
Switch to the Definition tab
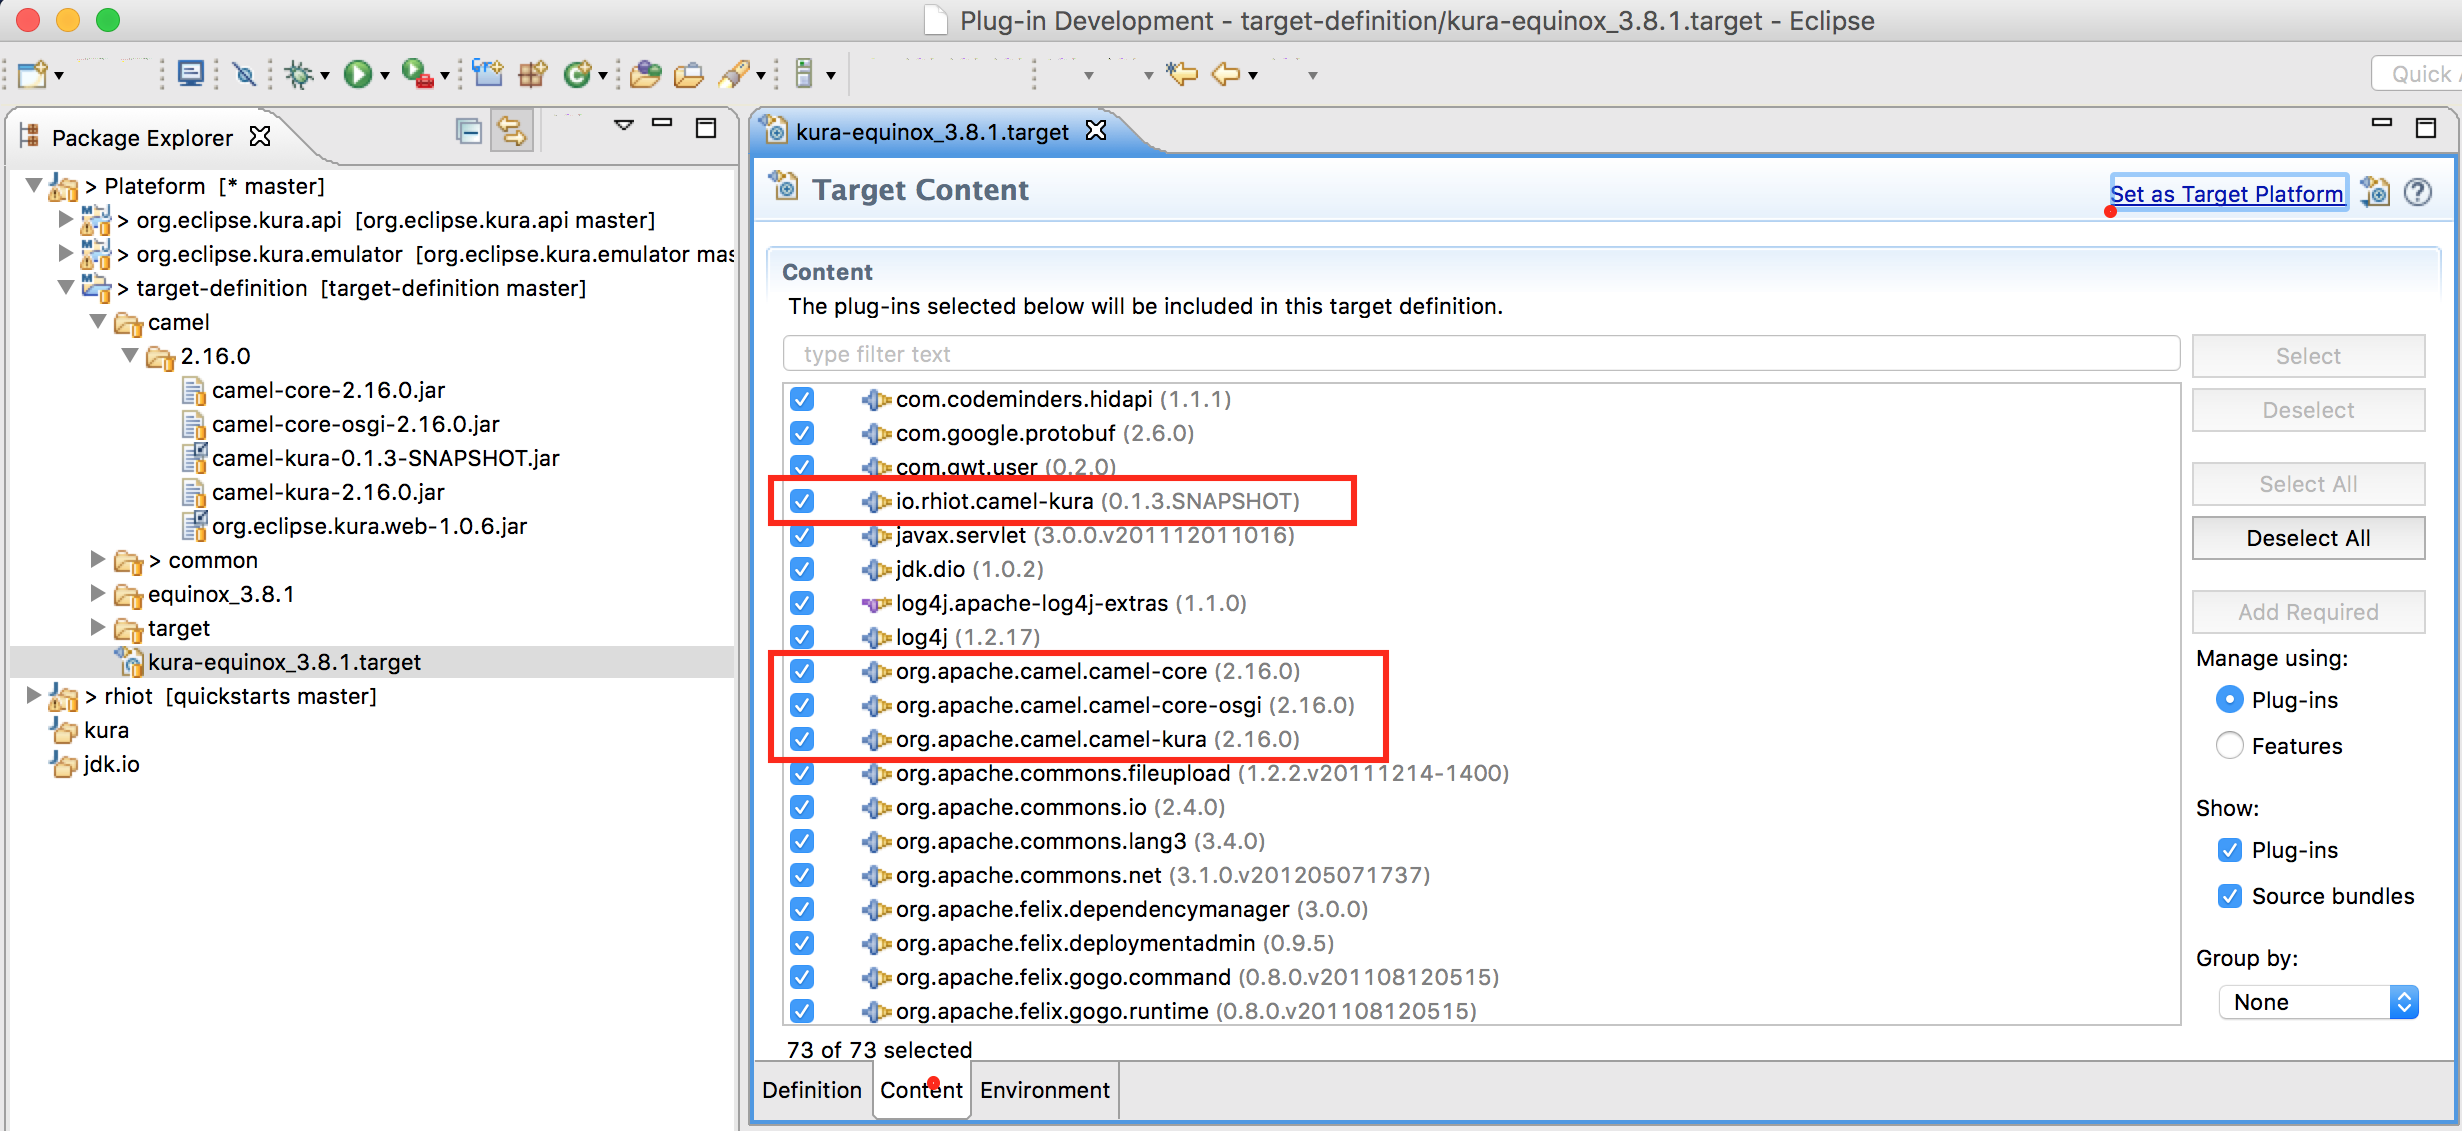click(x=811, y=1090)
